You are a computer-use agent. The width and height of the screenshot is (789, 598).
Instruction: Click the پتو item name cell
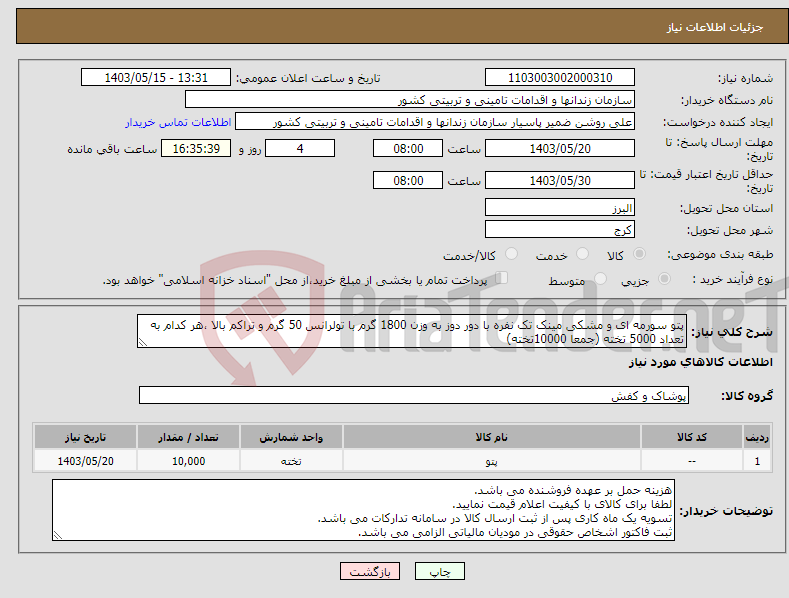tap(492, 461)
